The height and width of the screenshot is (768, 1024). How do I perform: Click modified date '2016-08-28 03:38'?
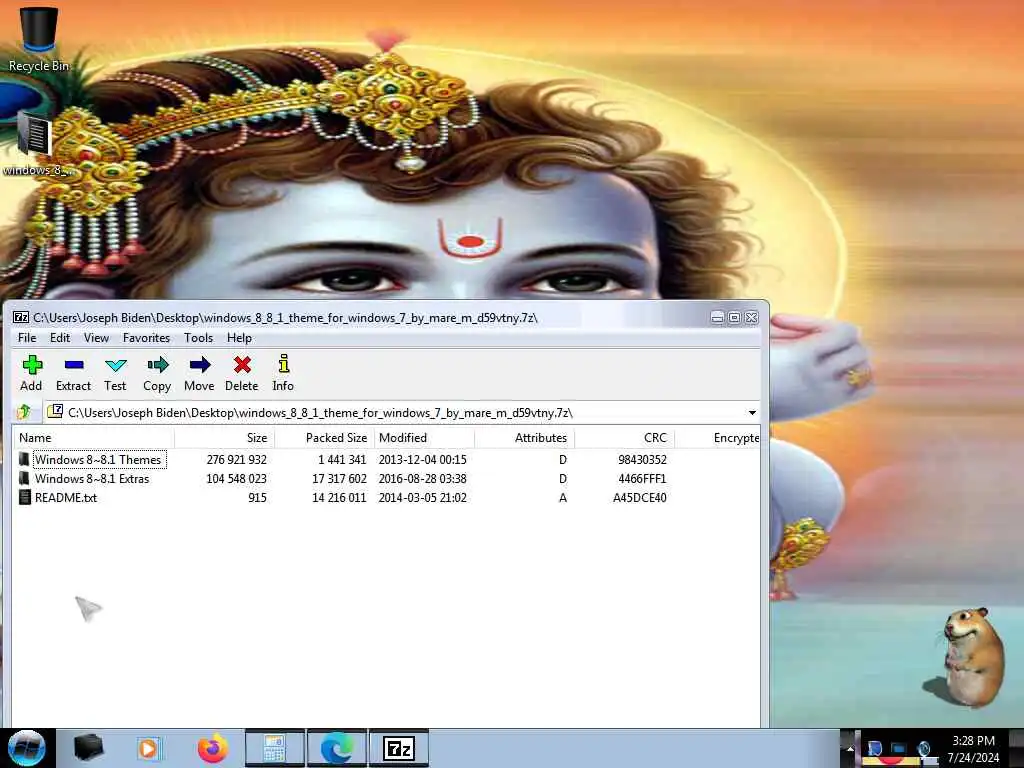[423, 479]
